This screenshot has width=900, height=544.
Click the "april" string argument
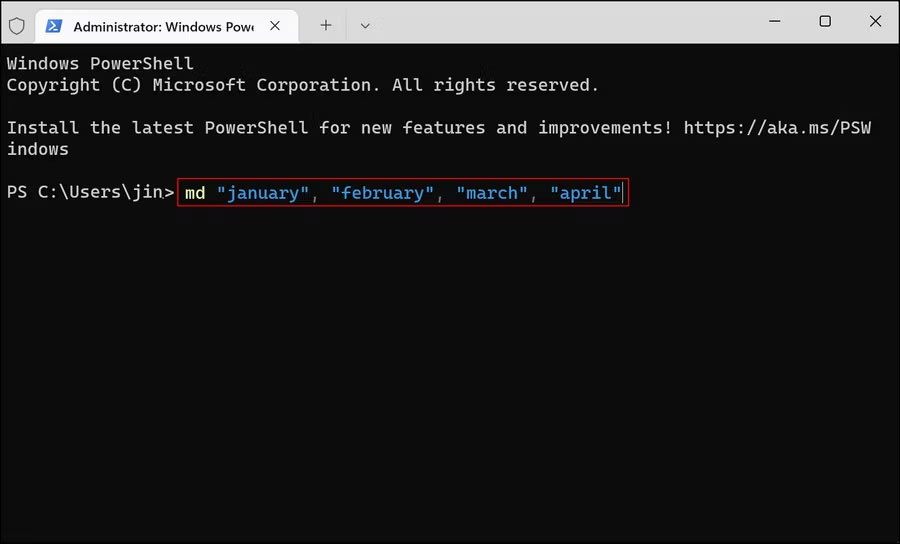coord(585,193)
